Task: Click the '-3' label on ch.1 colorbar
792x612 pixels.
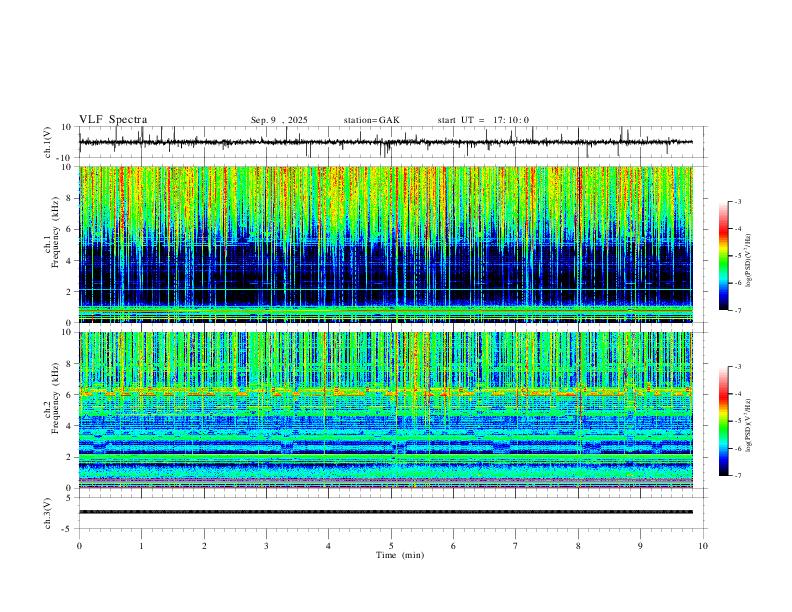Action: (x=737, y=201)
